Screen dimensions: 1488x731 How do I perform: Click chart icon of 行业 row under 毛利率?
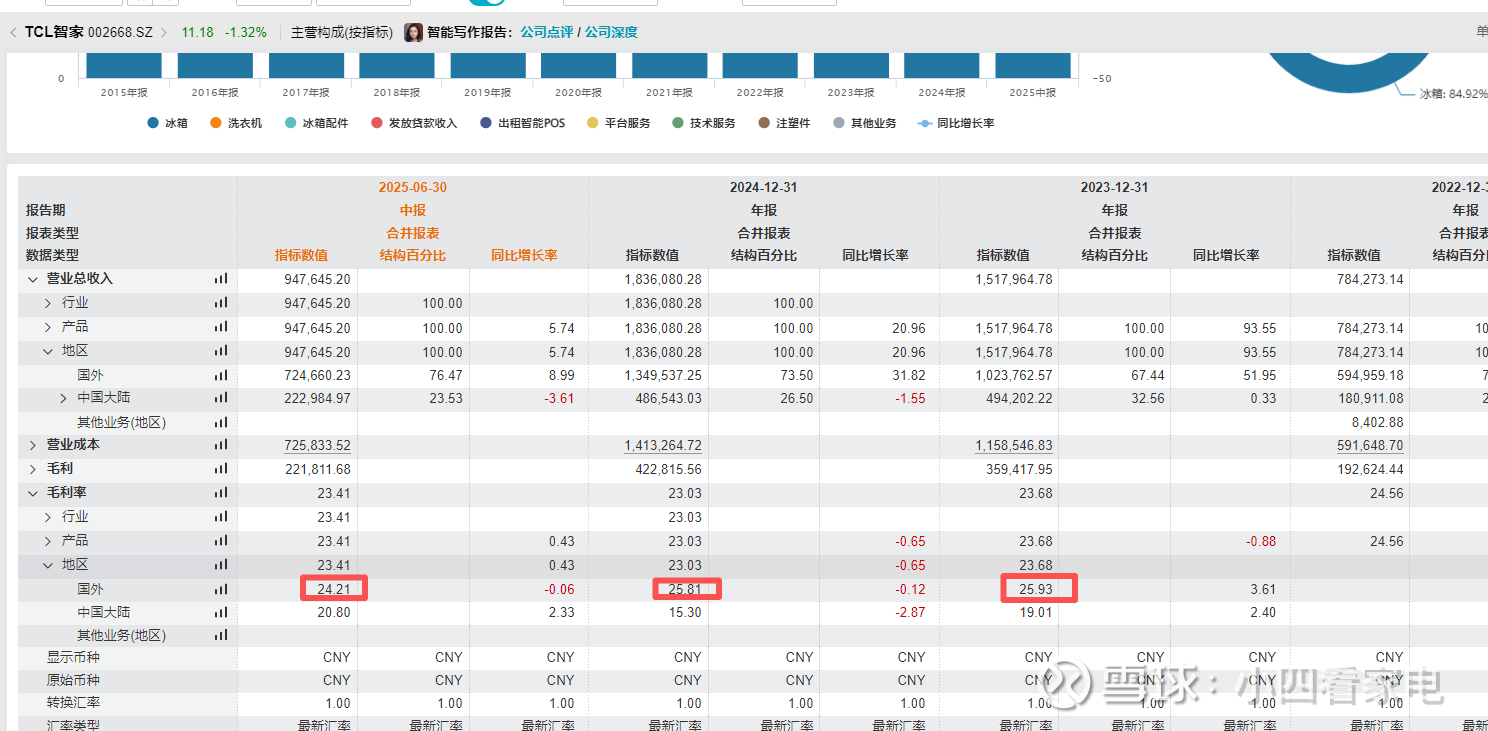(x=221, y=517)
